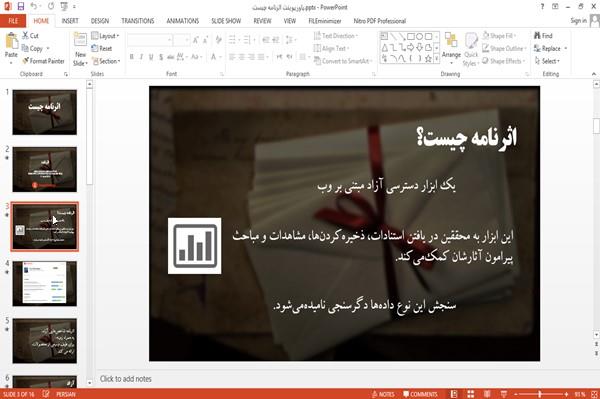Open Shape Effects dropdown

[x=504, y=61]
